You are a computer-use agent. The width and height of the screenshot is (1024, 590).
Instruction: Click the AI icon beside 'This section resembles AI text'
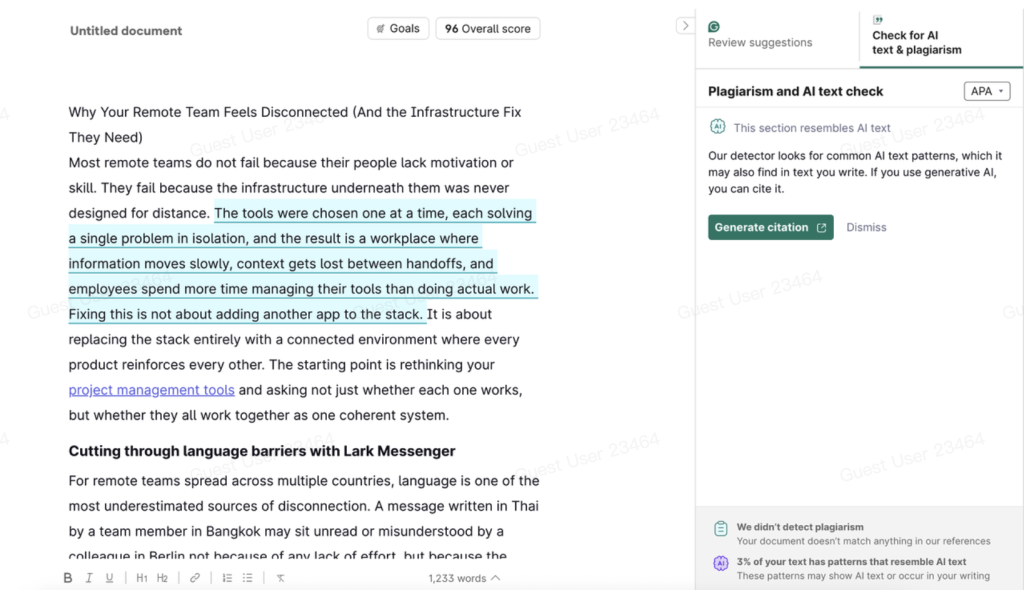coord(718,127)
